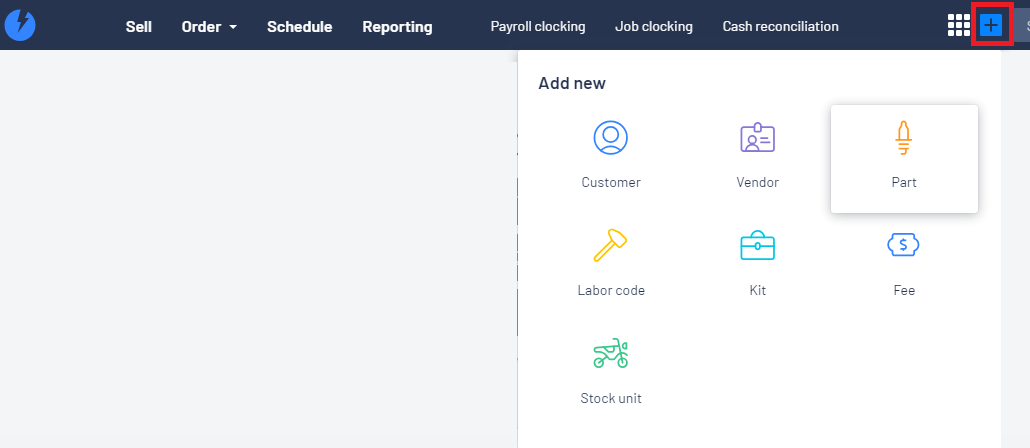Pick the Labor code hammer icon

(x=610, y=246)
